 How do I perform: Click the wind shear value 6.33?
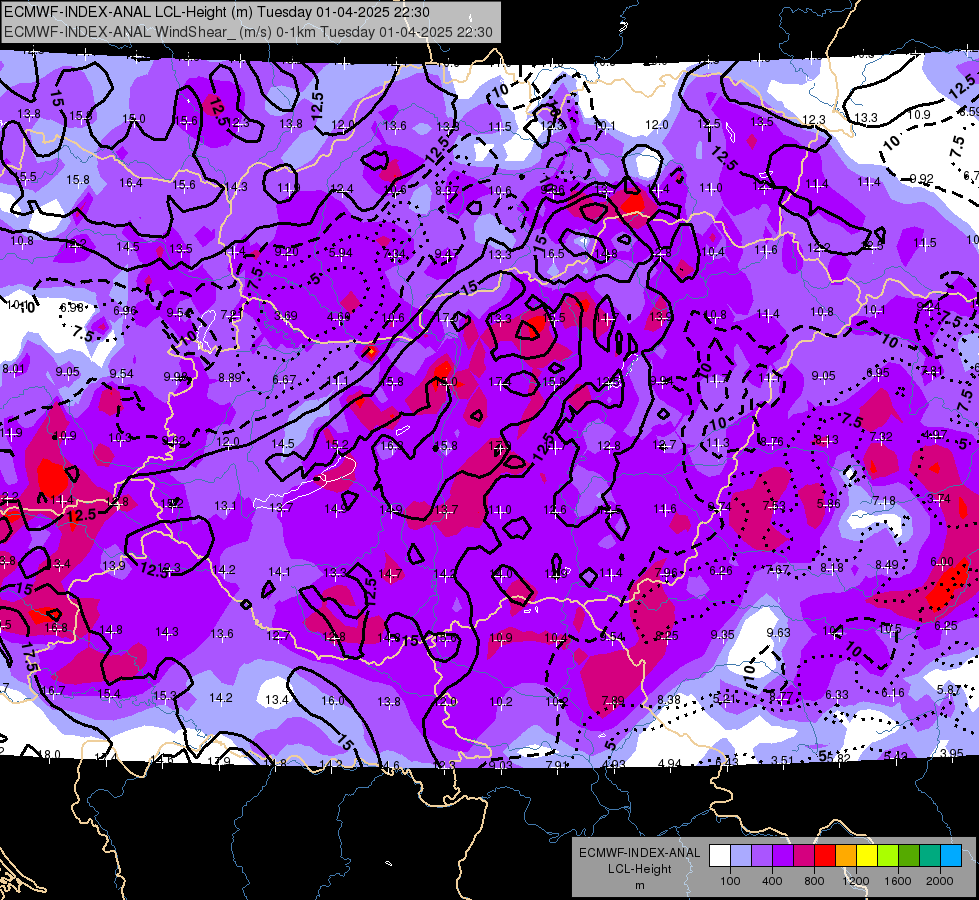pos(837,694)
